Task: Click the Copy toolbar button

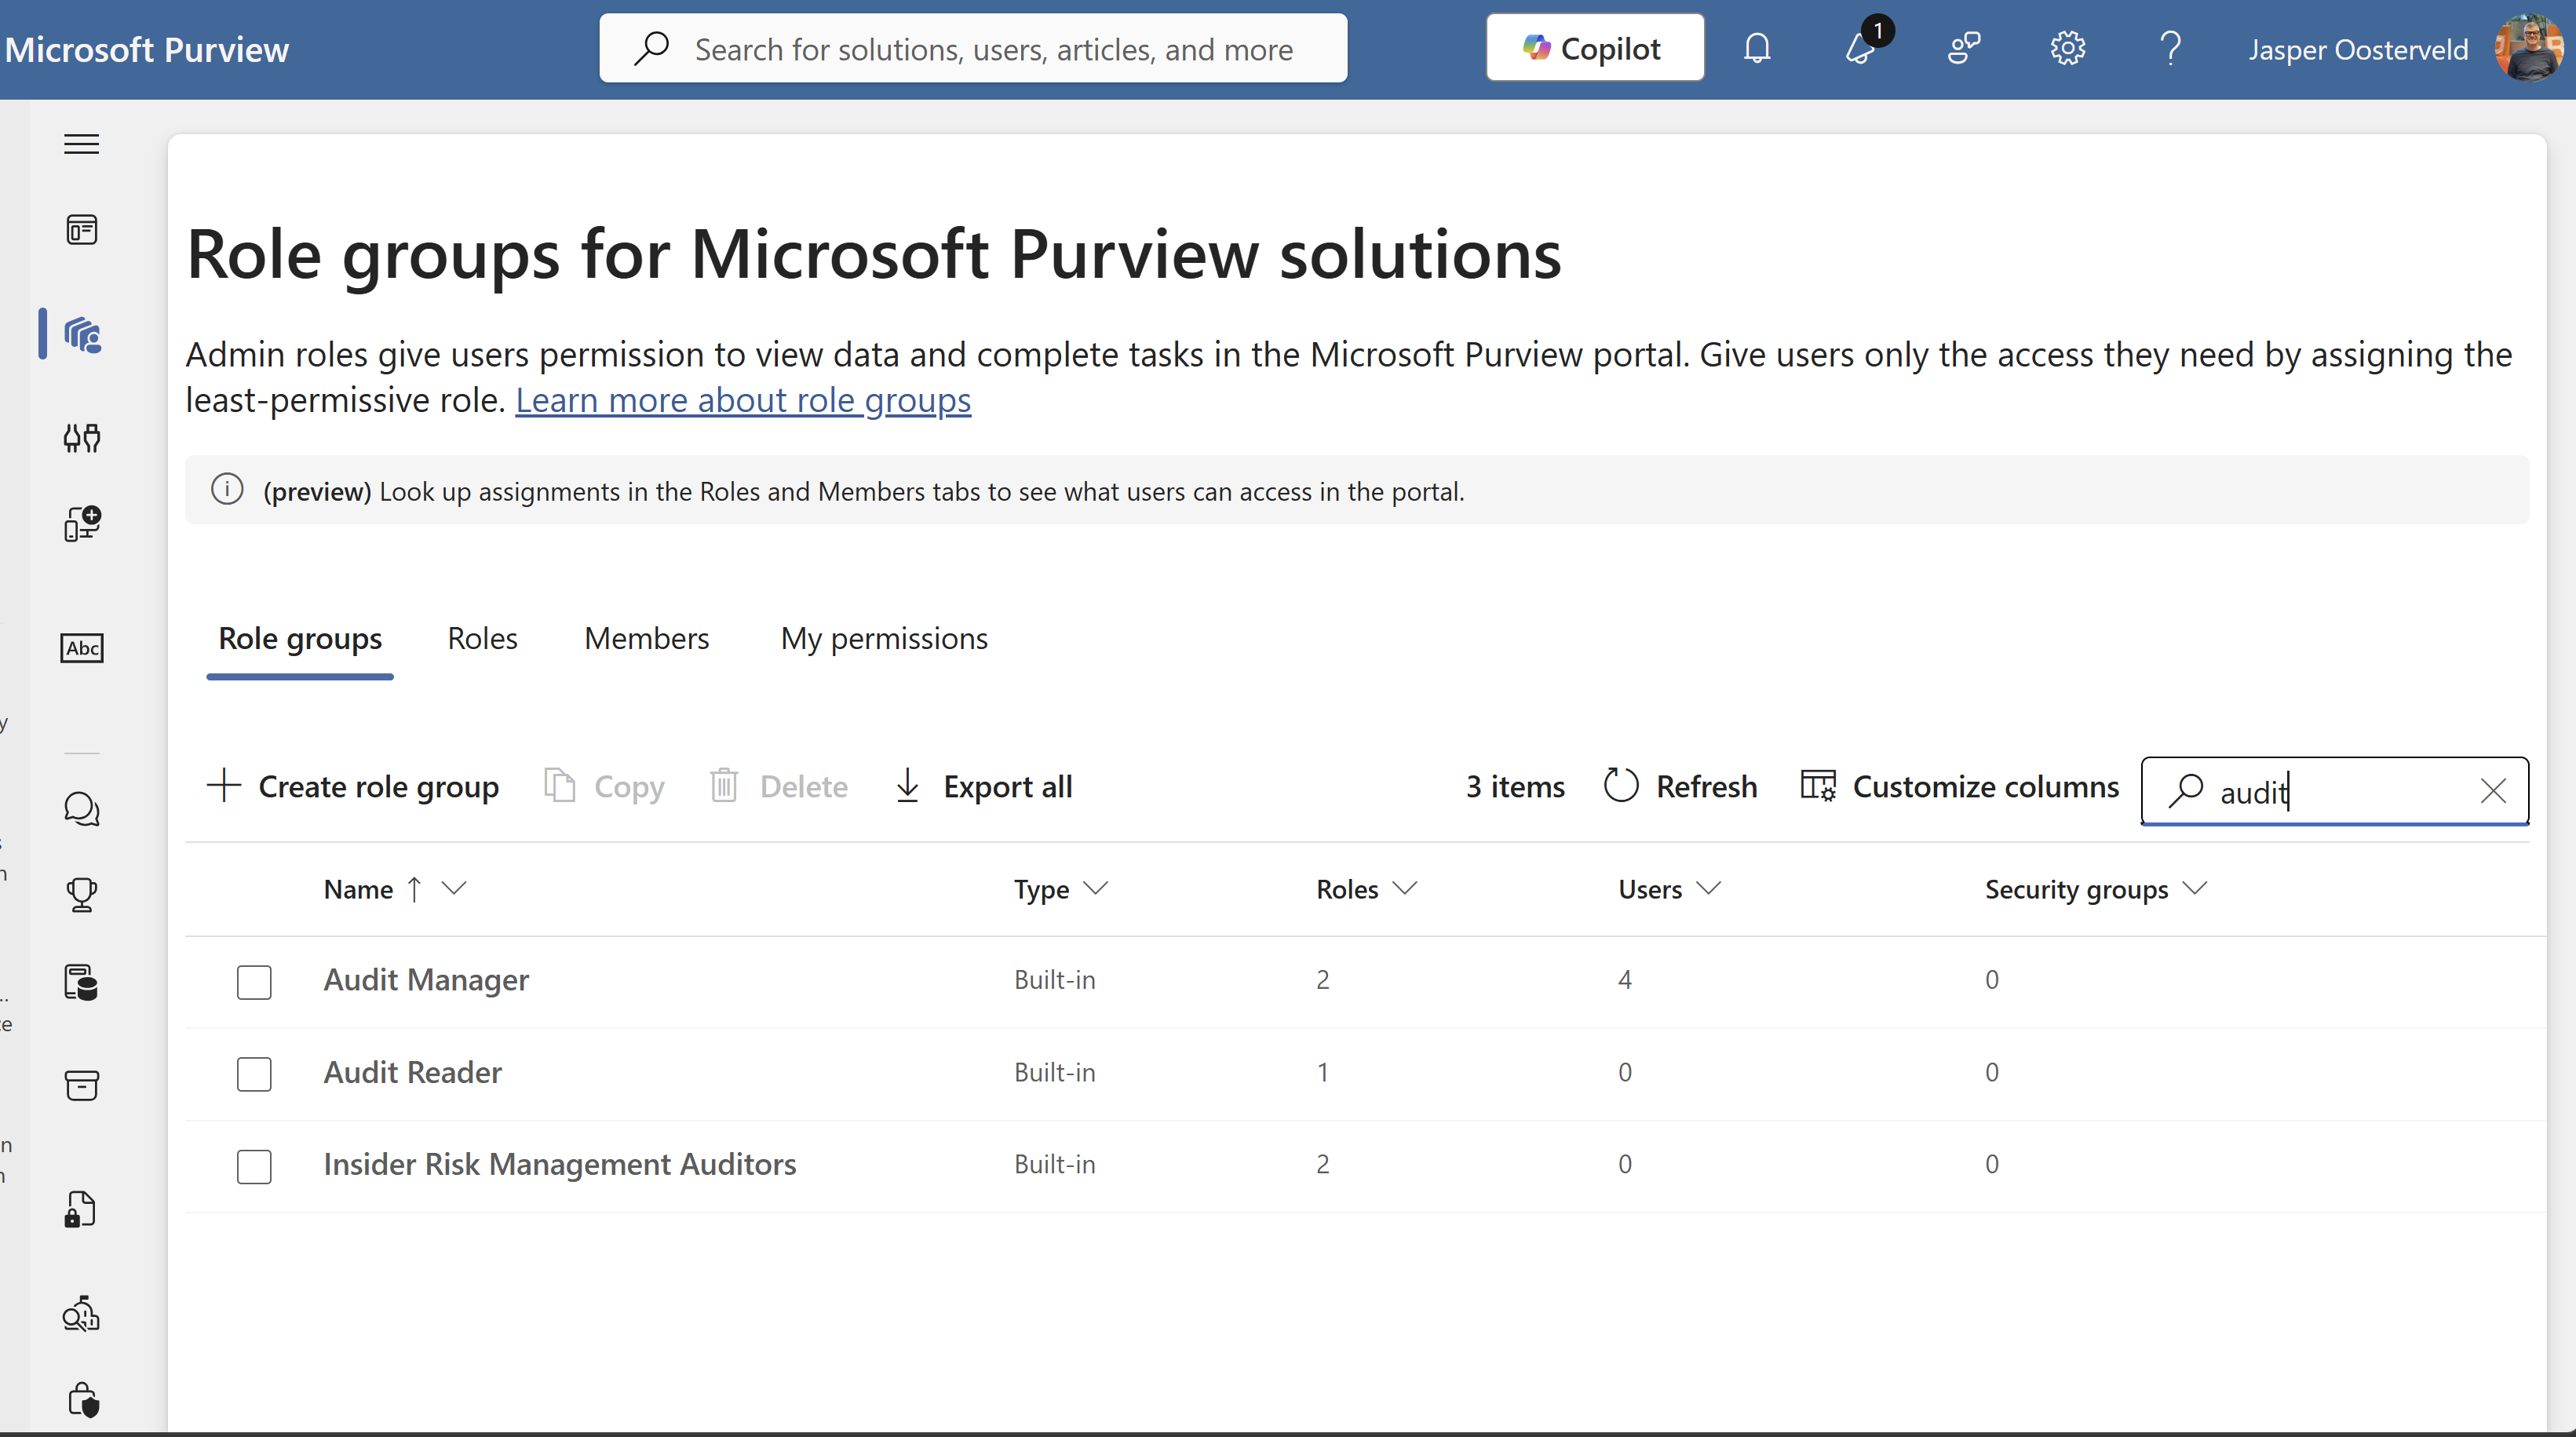Action: [x=604, y=787]
